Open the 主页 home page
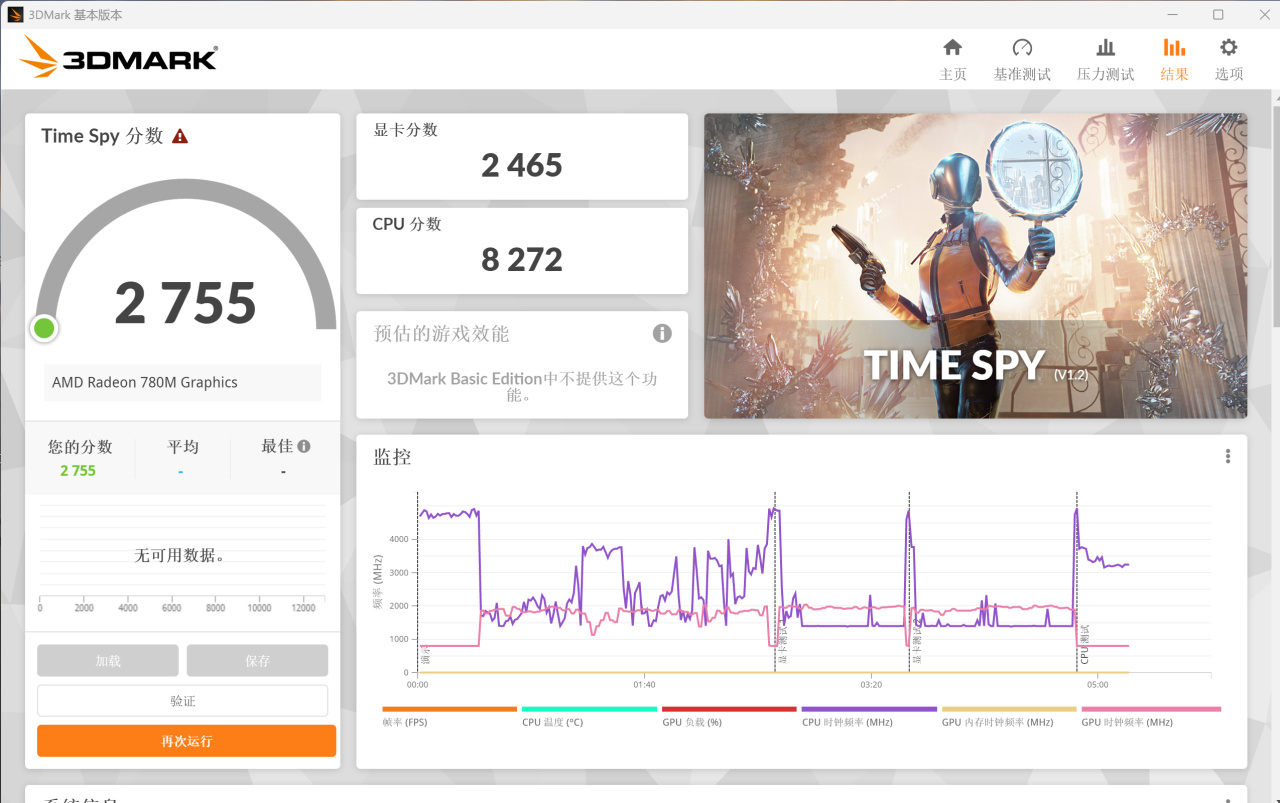 click(953, 59)
